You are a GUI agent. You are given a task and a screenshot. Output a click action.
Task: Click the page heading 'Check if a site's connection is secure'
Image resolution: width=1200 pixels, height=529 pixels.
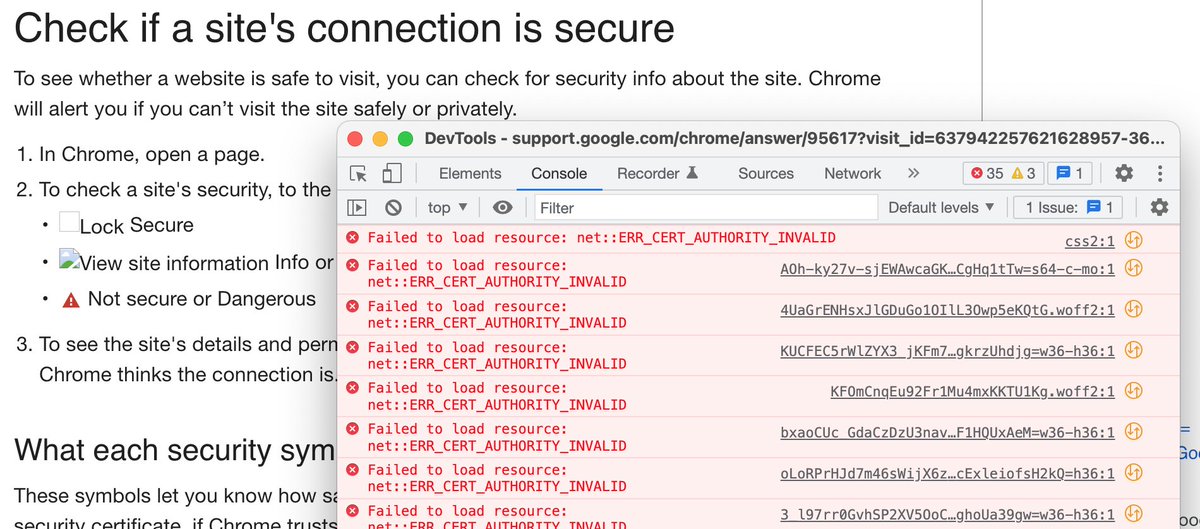(x=344, y=27)
